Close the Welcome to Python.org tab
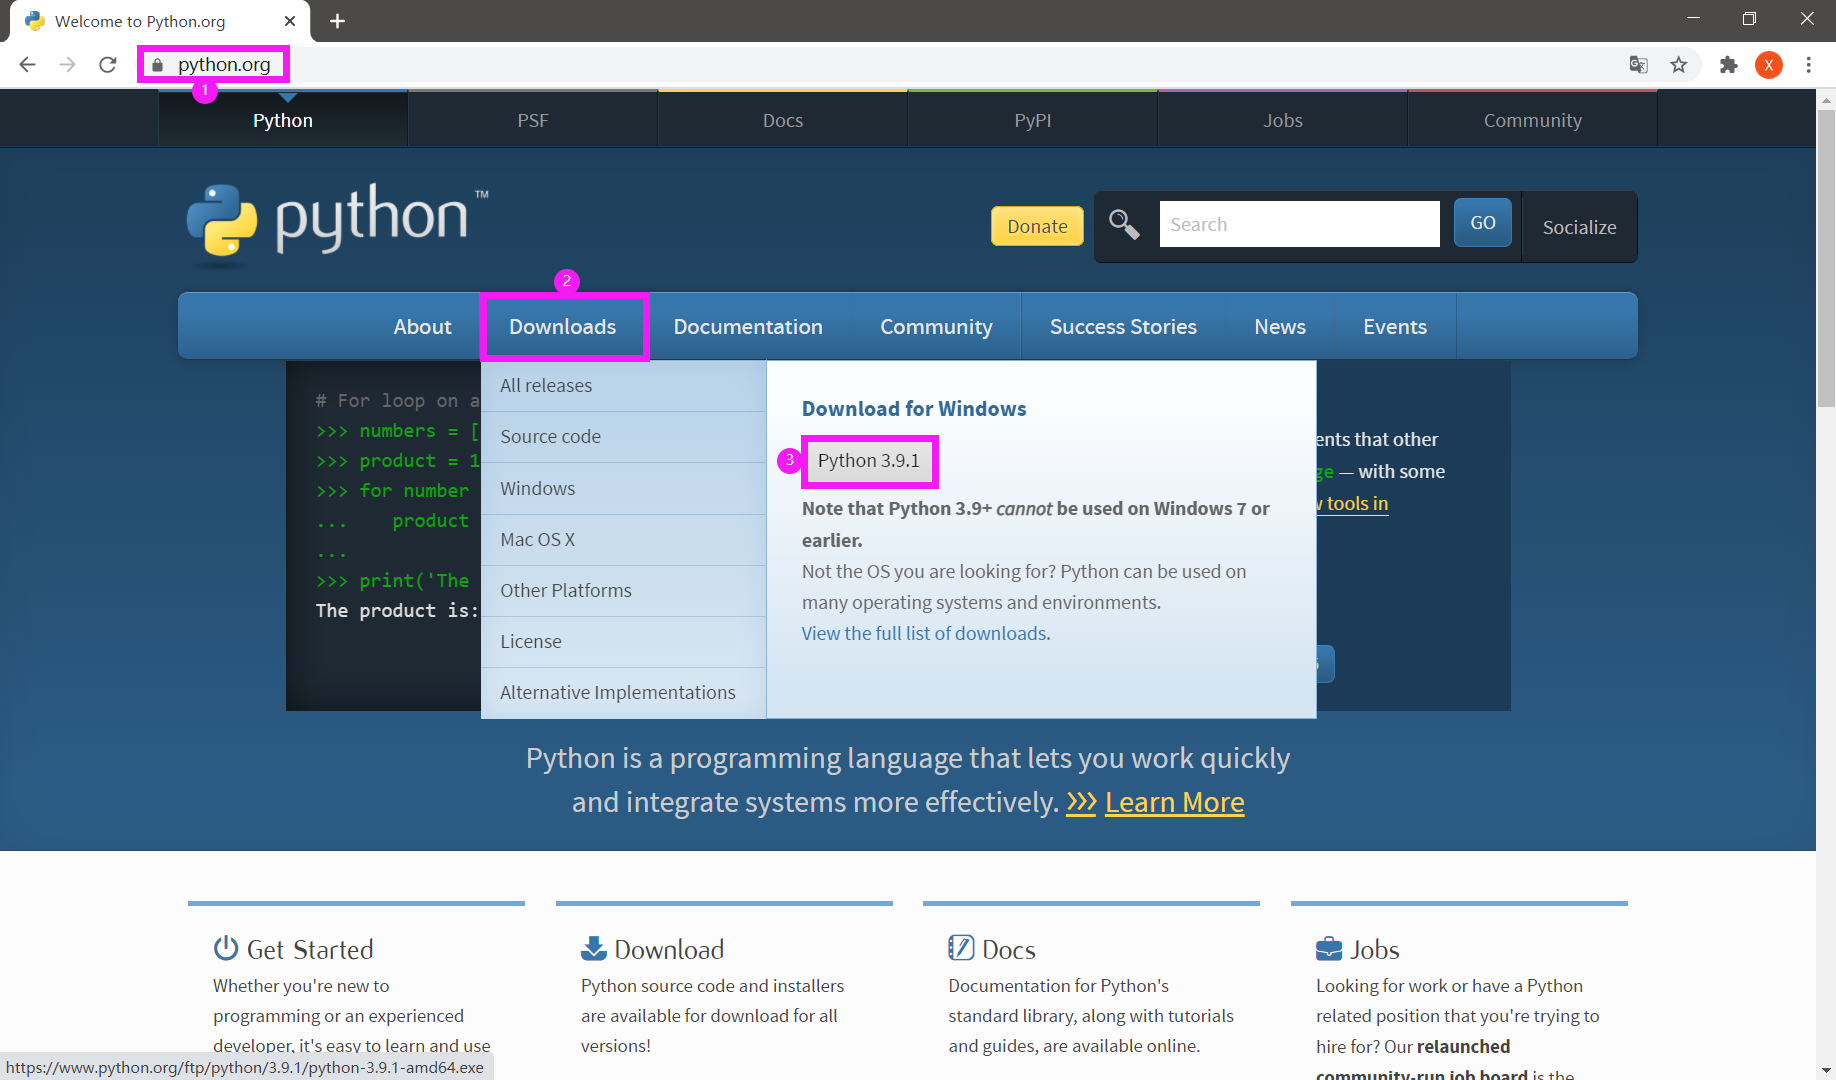 coord(290,21)
